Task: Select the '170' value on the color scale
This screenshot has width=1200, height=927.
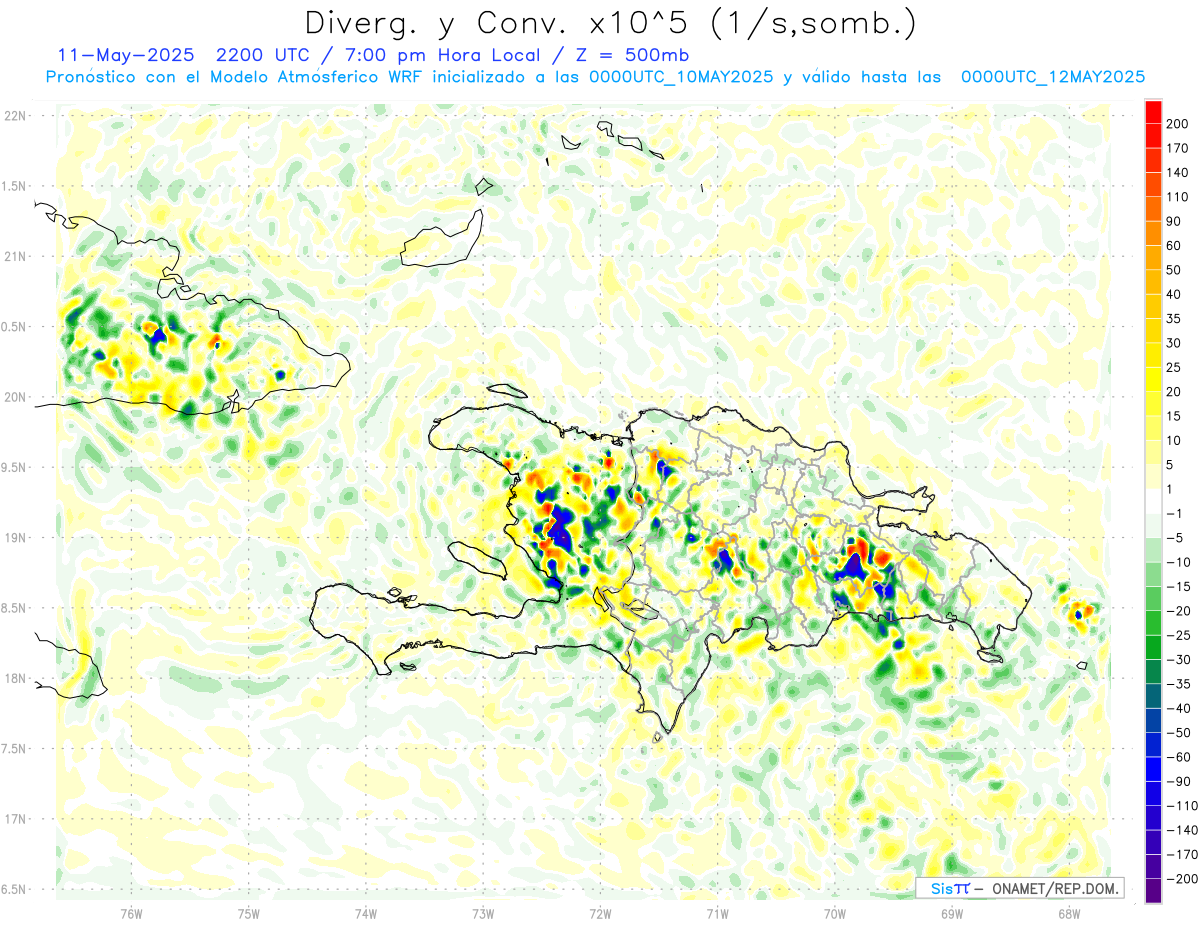Action: click(1178, 148)
